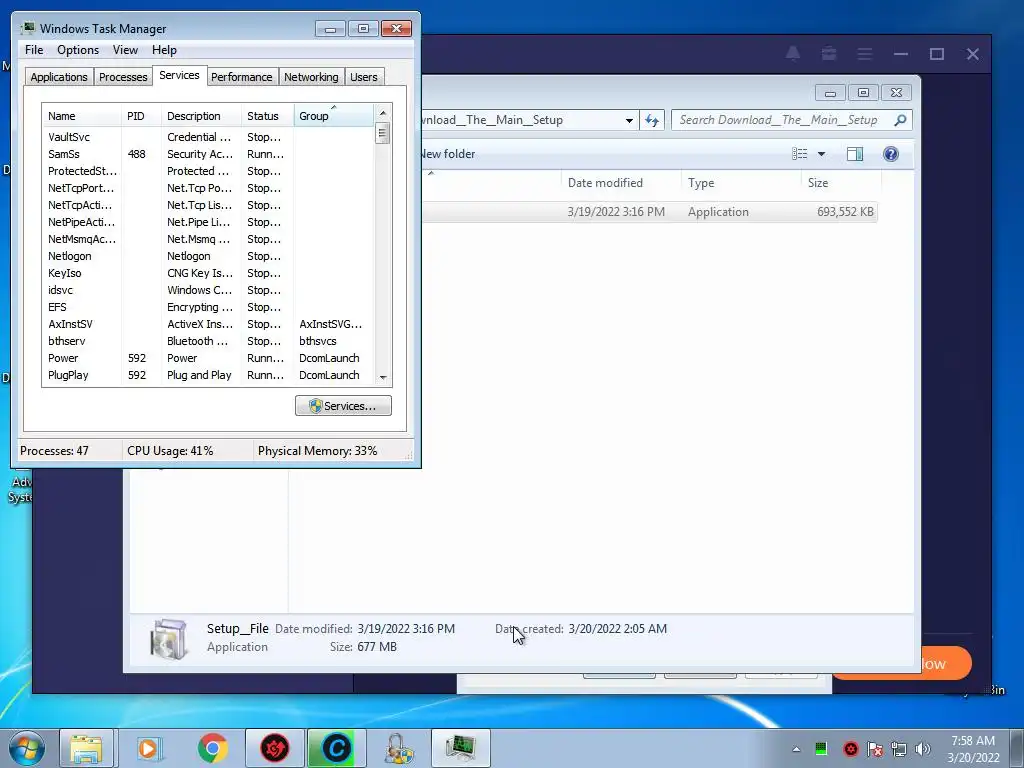
Task: Open the View menu in Task Manager
Action: click(125, 50)
